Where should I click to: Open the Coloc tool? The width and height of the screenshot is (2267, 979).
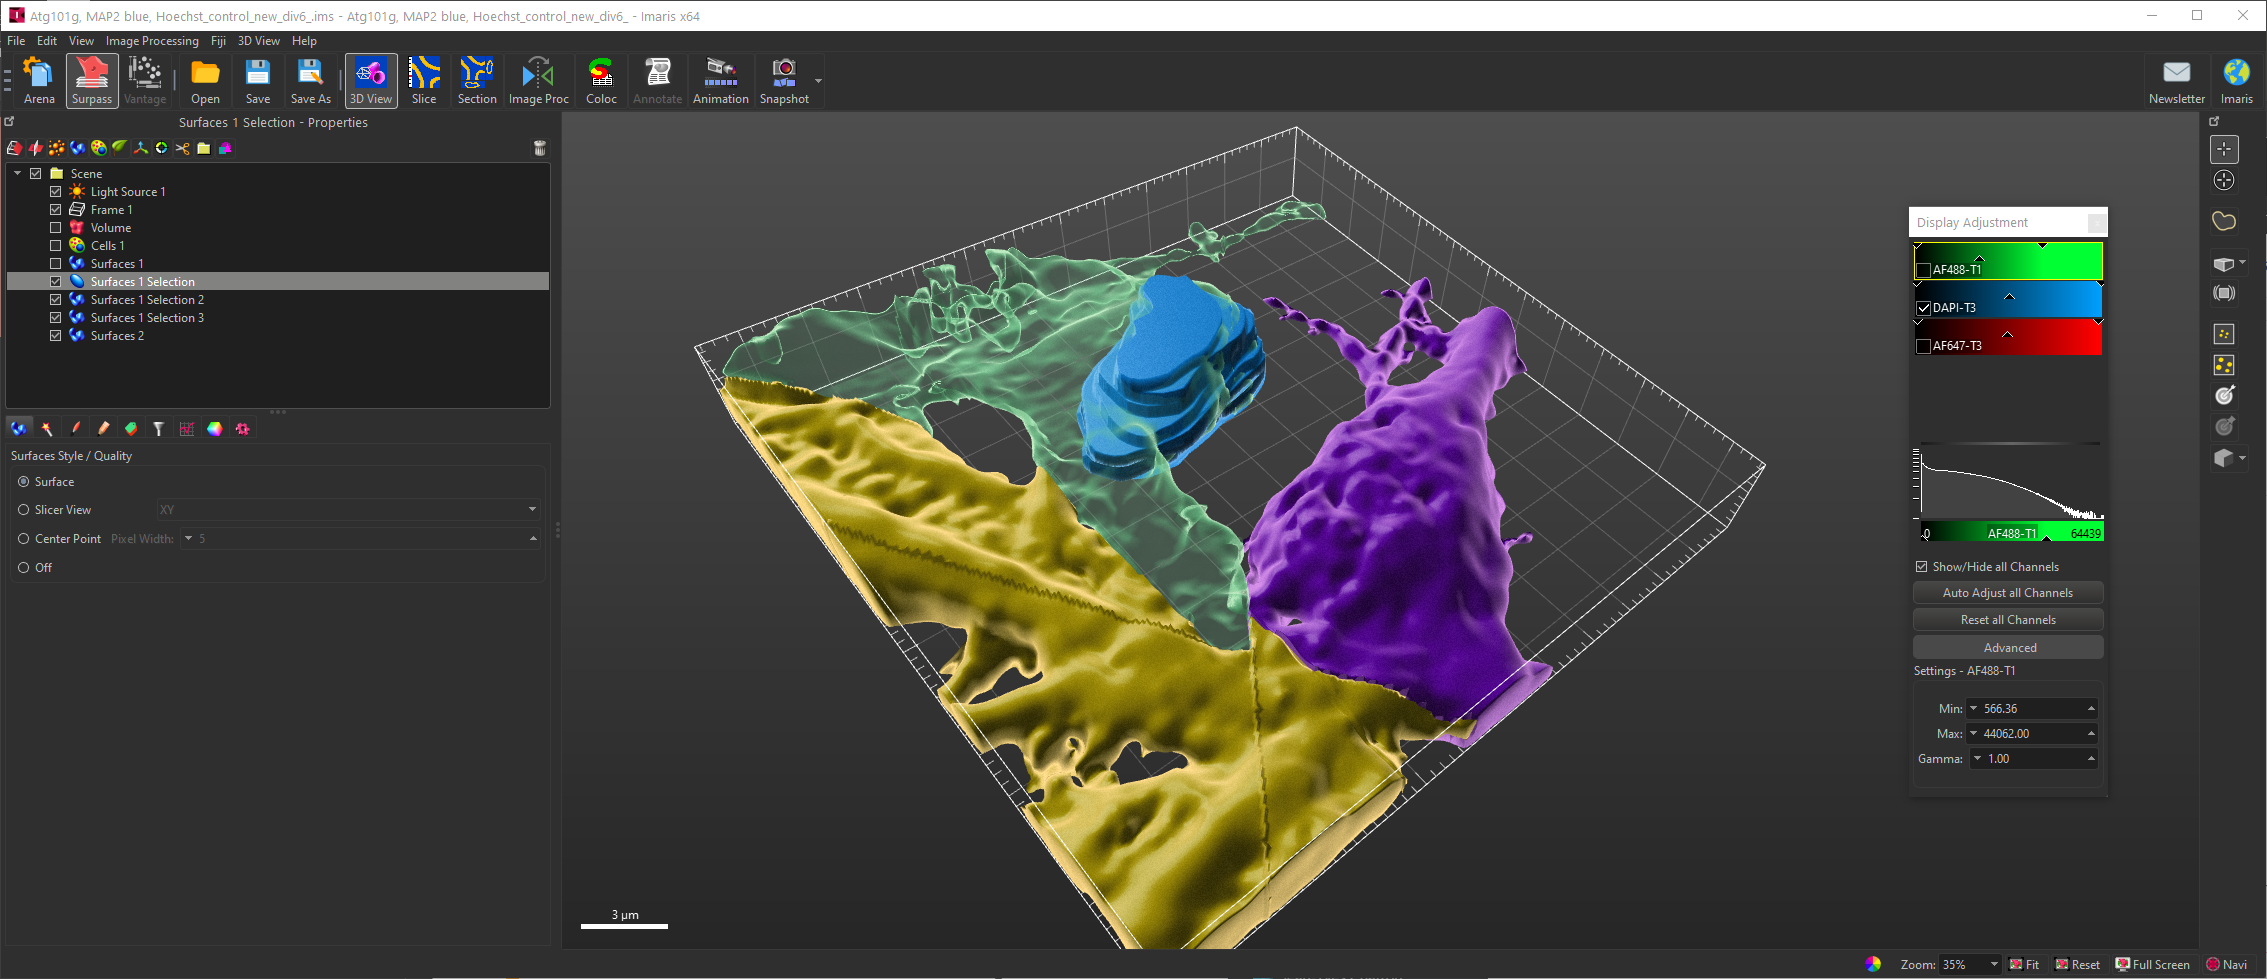[x=601, y=80]
